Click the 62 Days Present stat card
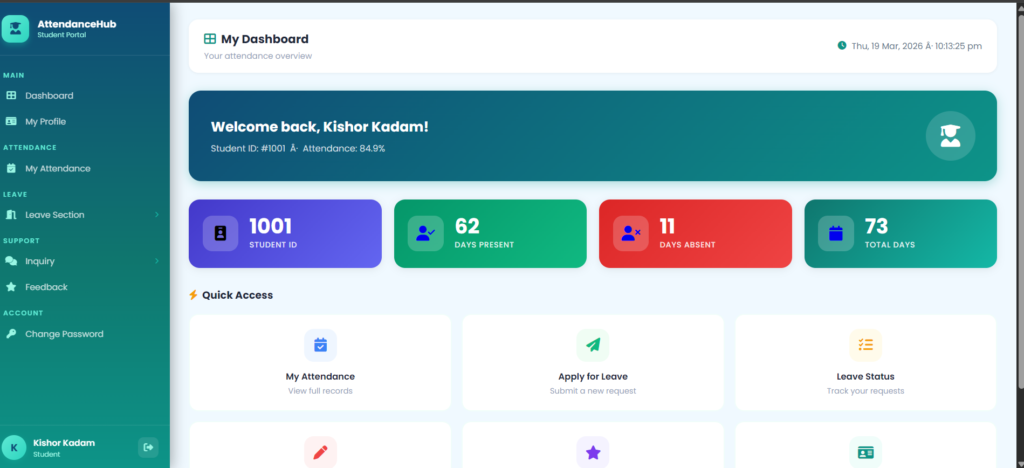The image size is (1024, 468). (490, 234)
